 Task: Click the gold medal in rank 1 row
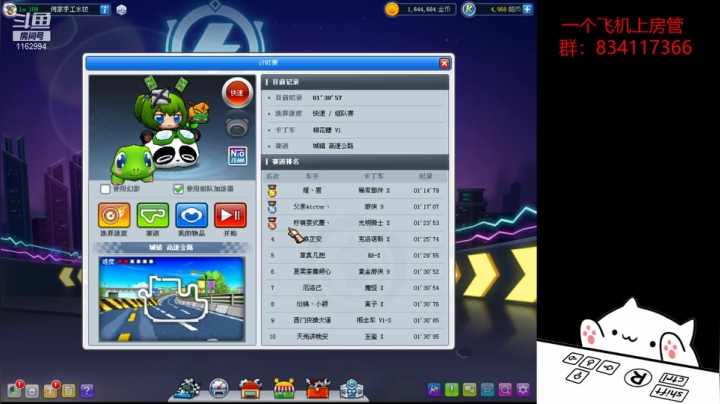[x=272, y=191]
